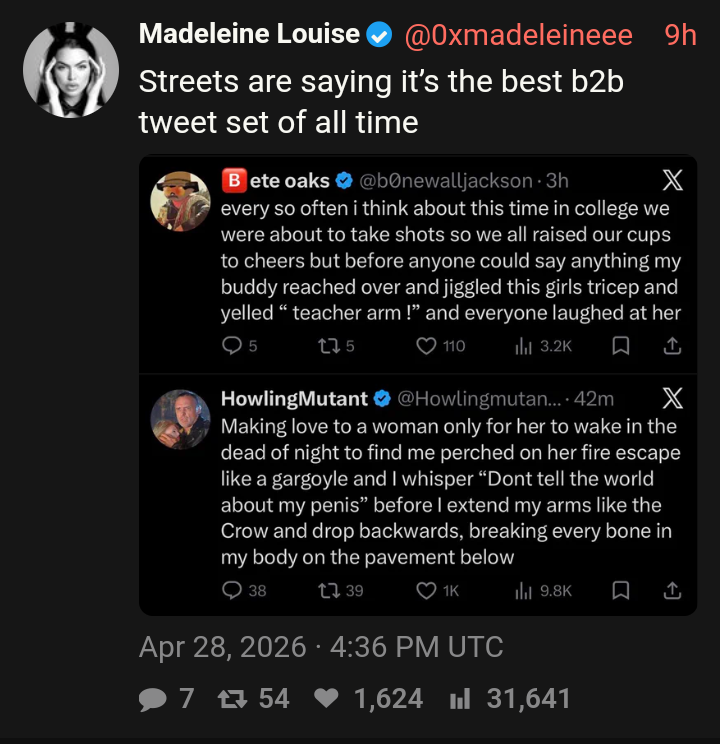Click the X logo on Pete oaks' tweet

point(673,181)
